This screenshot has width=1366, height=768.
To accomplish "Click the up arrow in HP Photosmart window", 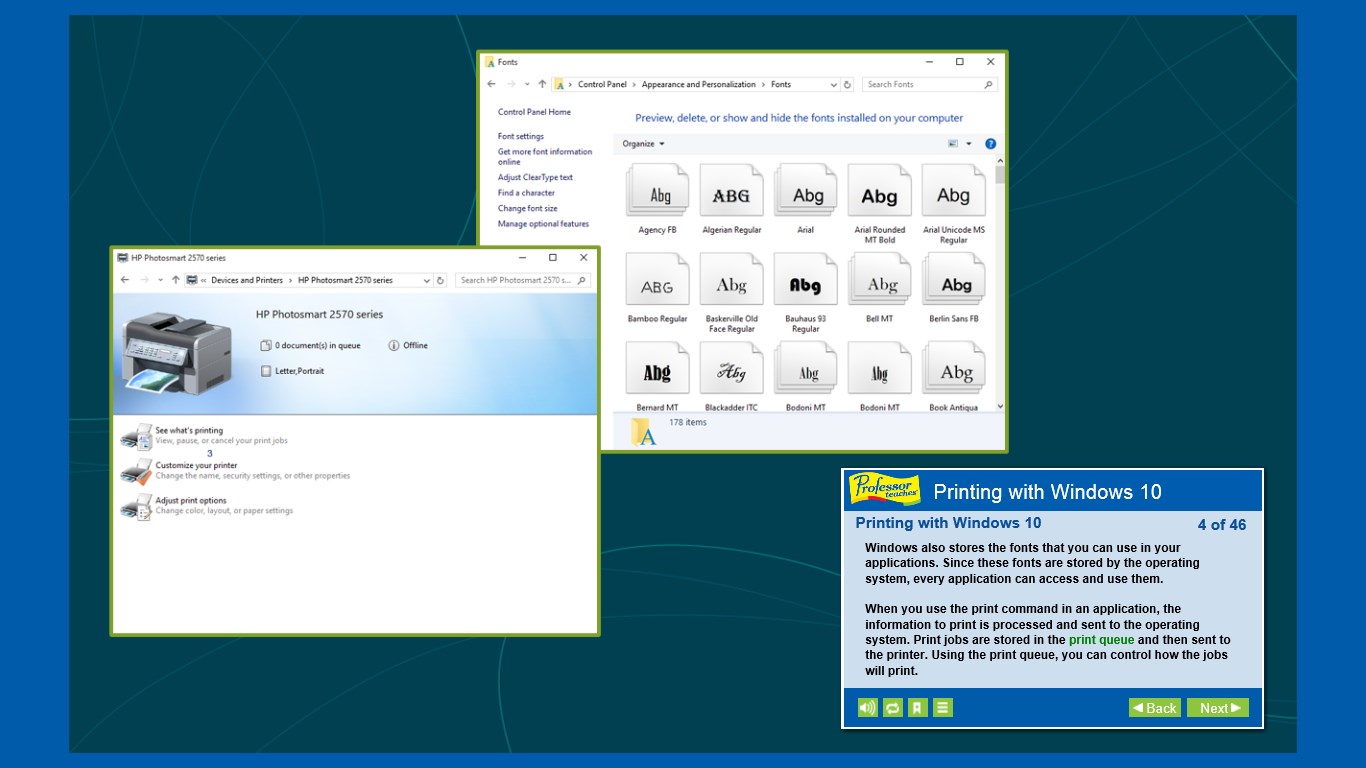I will click(176, 281).
